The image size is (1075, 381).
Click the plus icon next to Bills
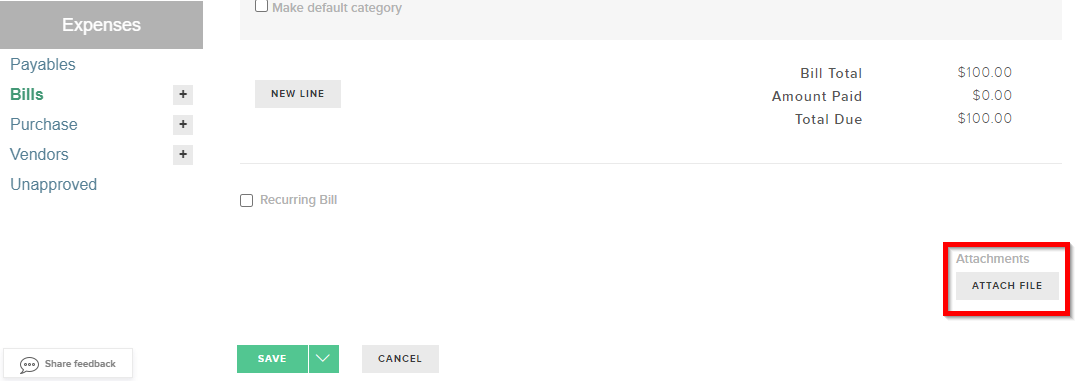coord(182,95)
